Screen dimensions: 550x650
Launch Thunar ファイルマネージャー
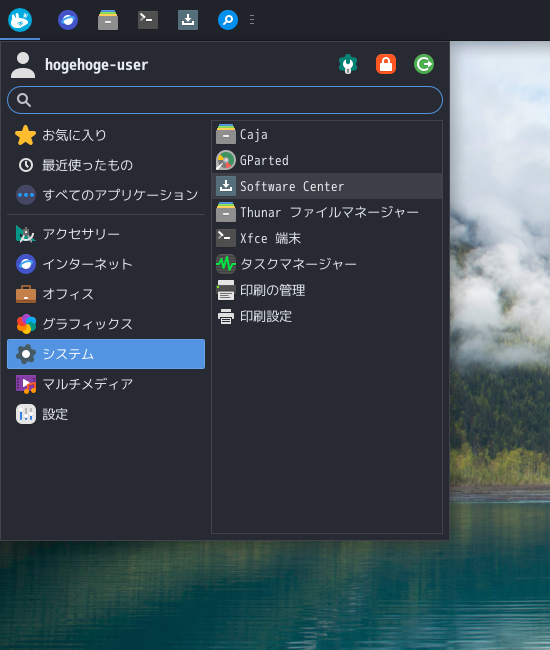click(327, 212)
